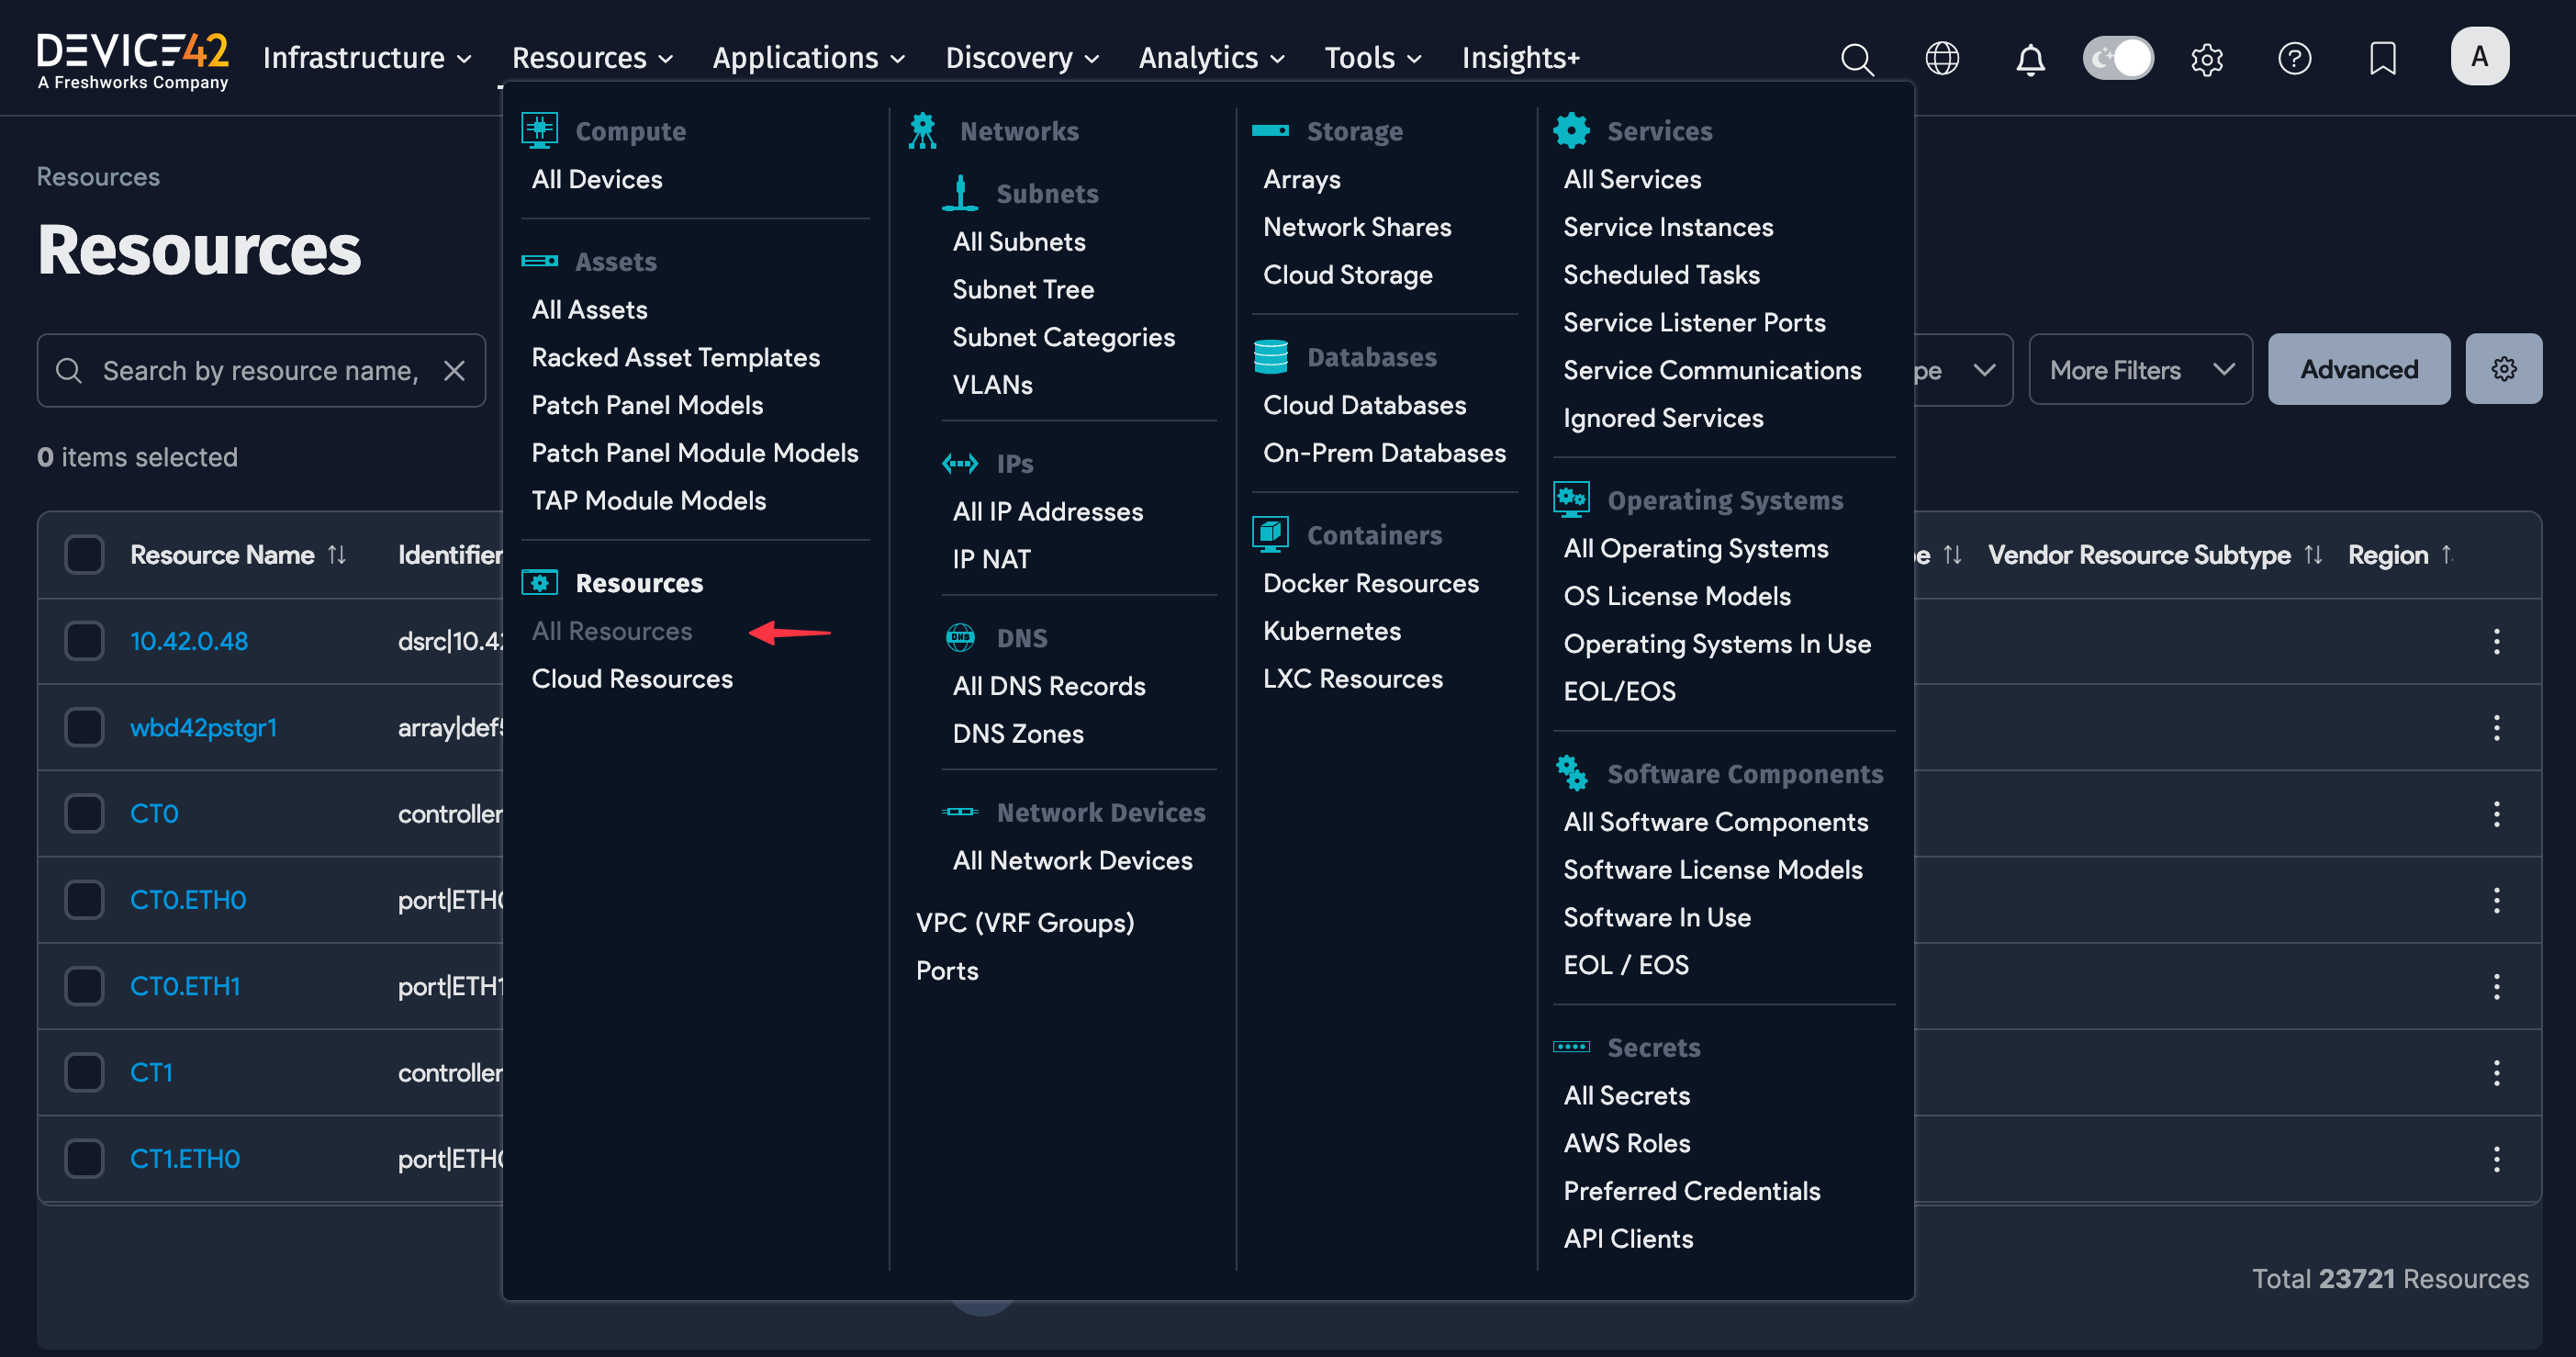Select Kubernetes from the Containers section
This screenshot has width=2576, height=1357.
click(x=1332, y=630)
